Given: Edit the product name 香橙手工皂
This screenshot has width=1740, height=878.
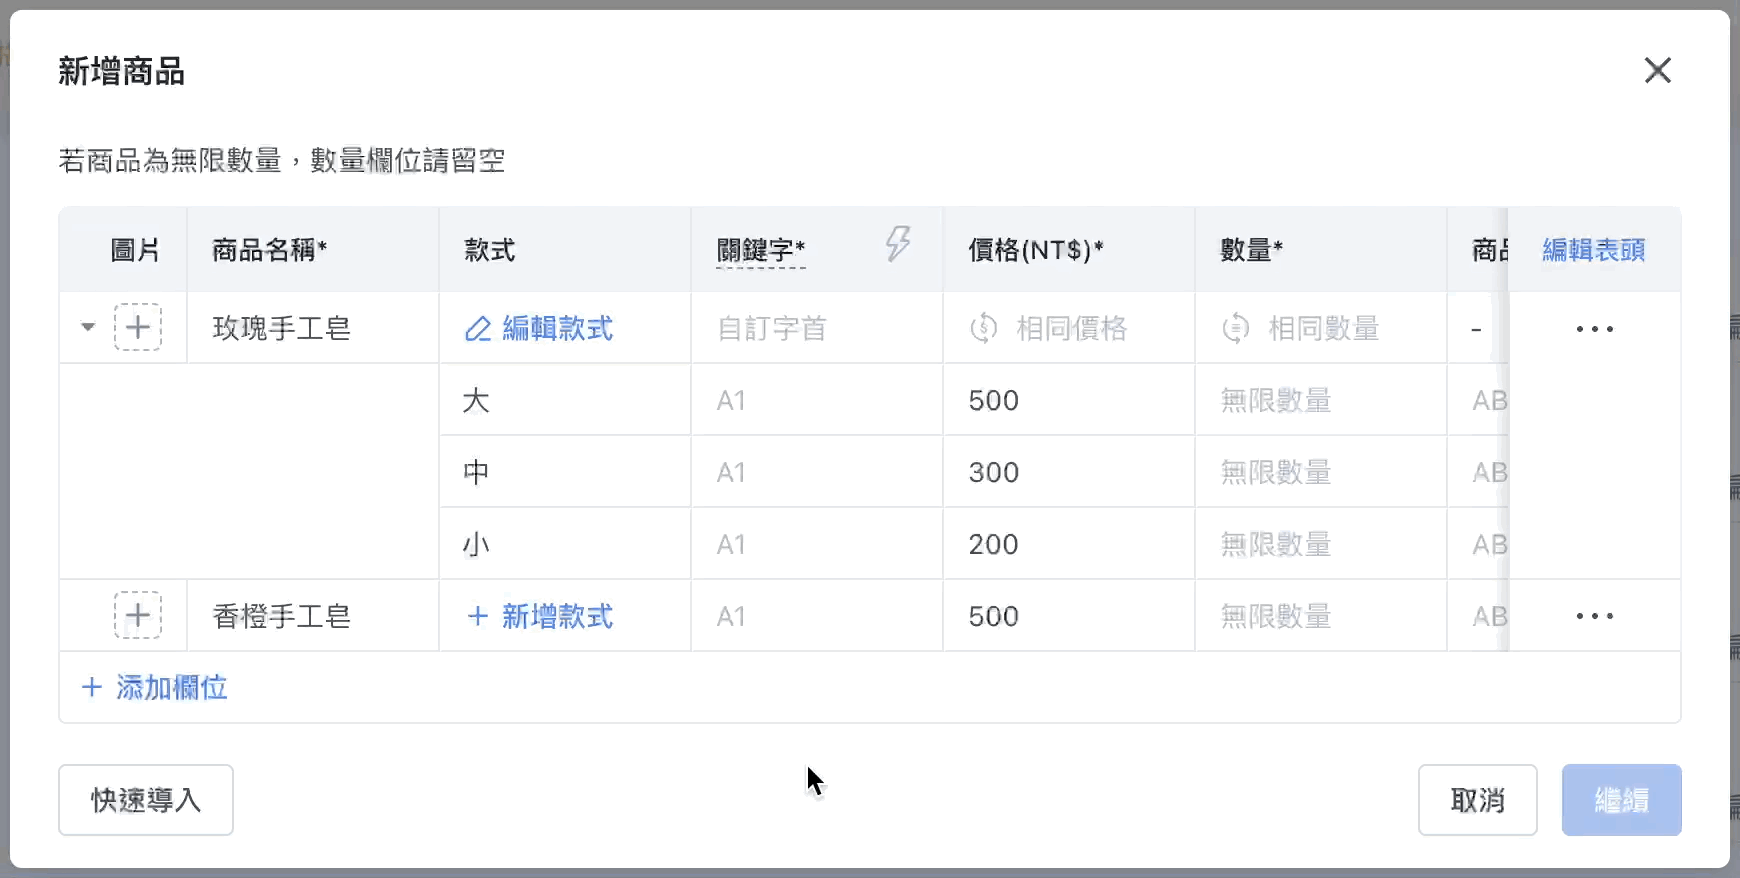Looking at the screenshot, I should tap(313, 616).
